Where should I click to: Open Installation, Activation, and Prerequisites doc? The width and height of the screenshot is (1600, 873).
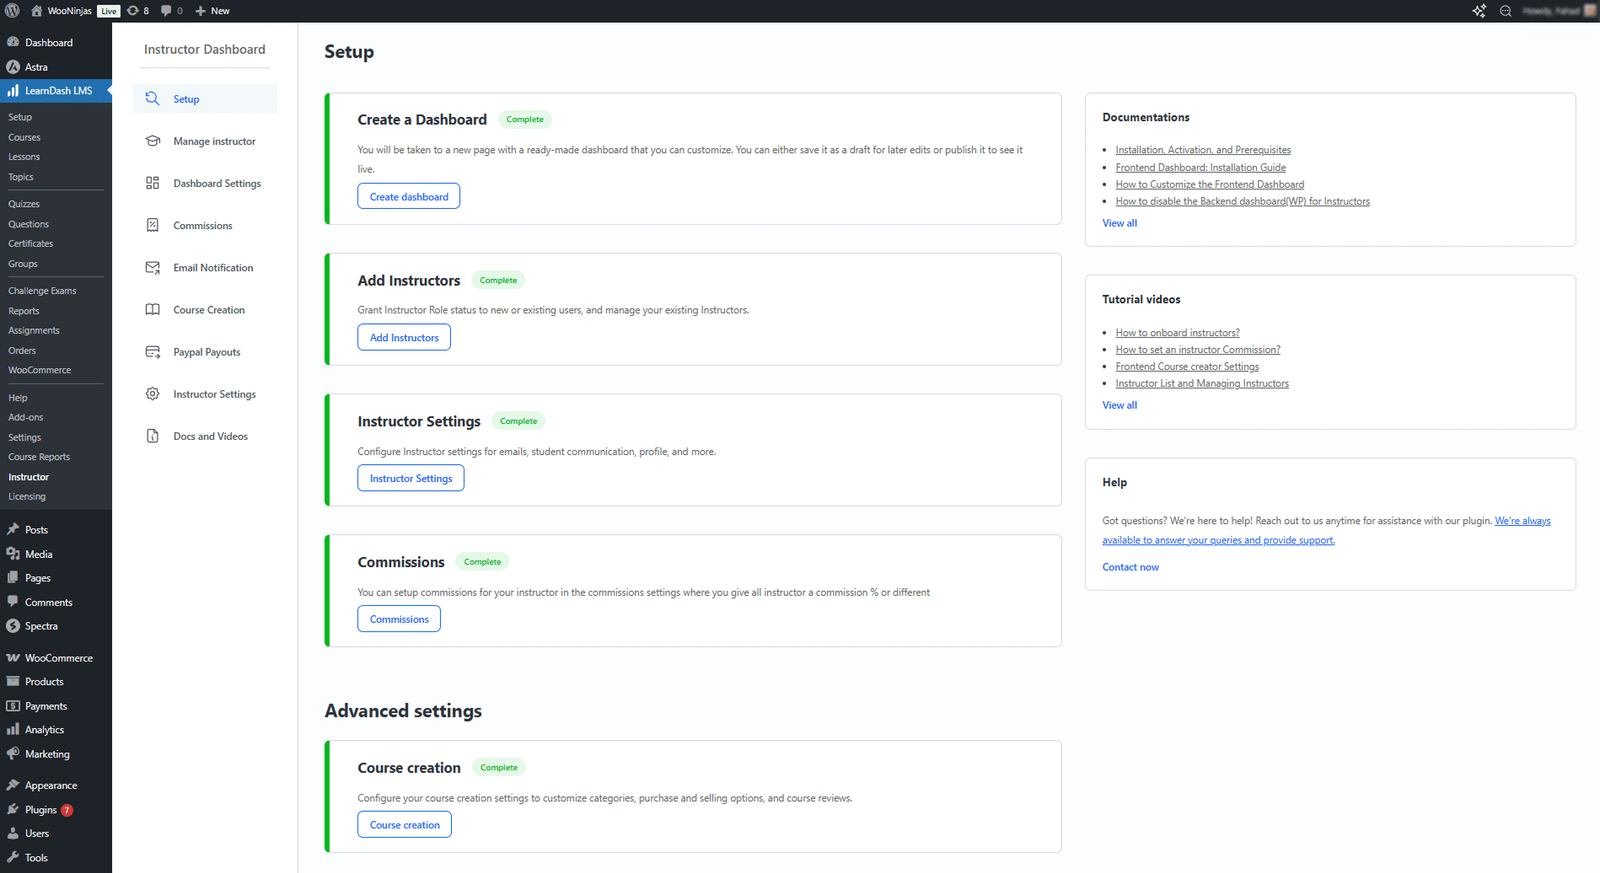pyautogui.click(x=1203, y=150)
